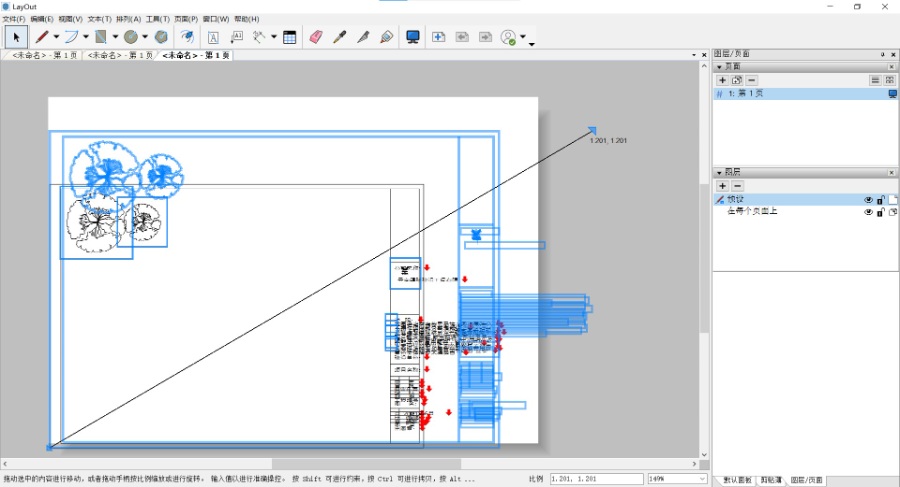Open the 文本(T) menu
The width and height of the screenshot is (900, 487).
pos(99,19)
